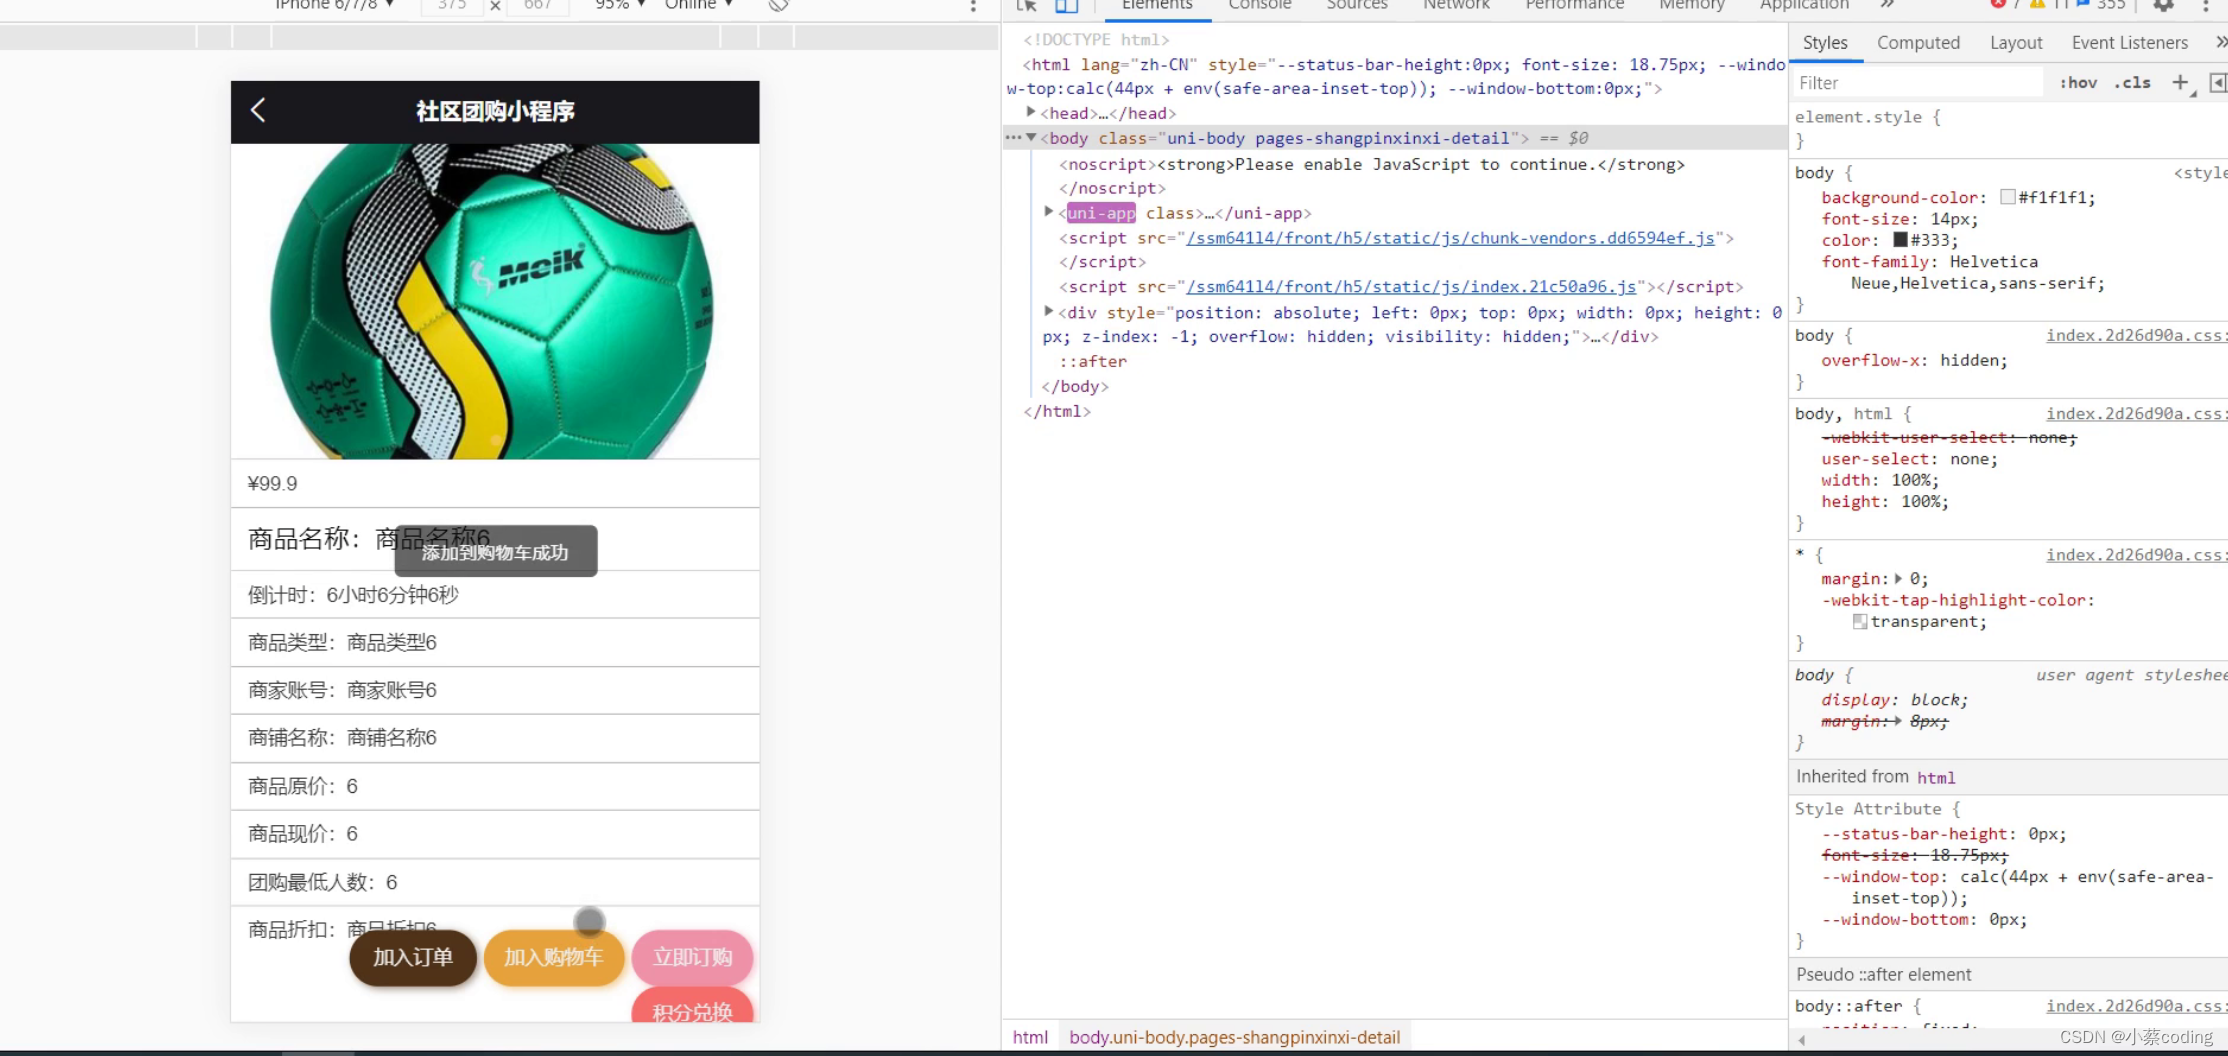Toggle computed styles sidebar pane icon
The height and width of the screenshot is (1056, 2228).
[x=2217, y=83]
